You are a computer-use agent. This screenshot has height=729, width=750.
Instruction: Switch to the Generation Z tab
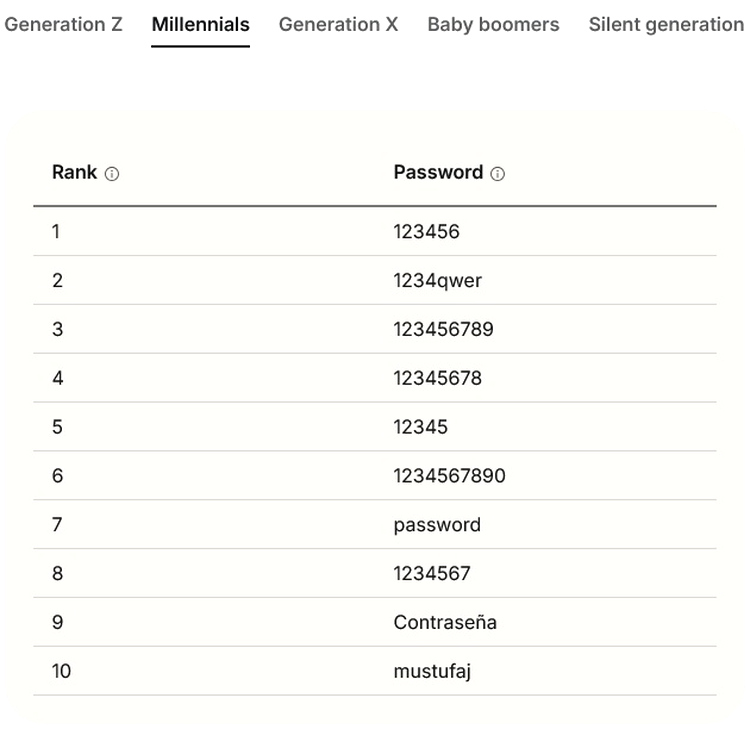tap(63, 24)
